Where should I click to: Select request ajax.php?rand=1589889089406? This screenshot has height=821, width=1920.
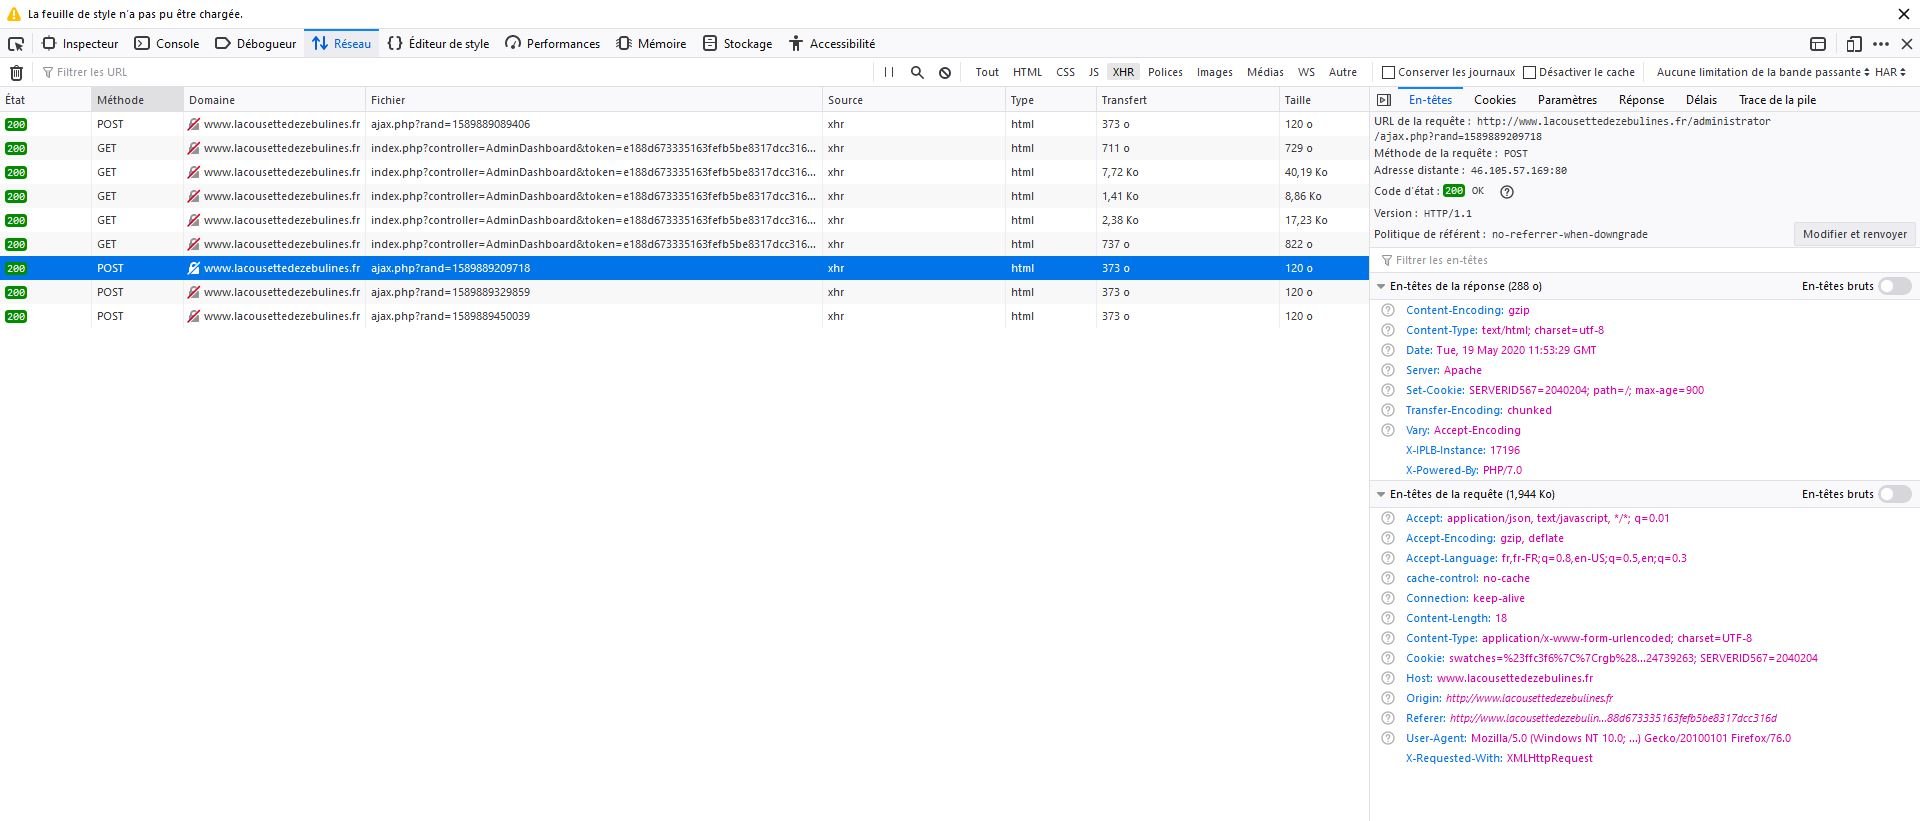pyautogui.click(x=684, y=124)
